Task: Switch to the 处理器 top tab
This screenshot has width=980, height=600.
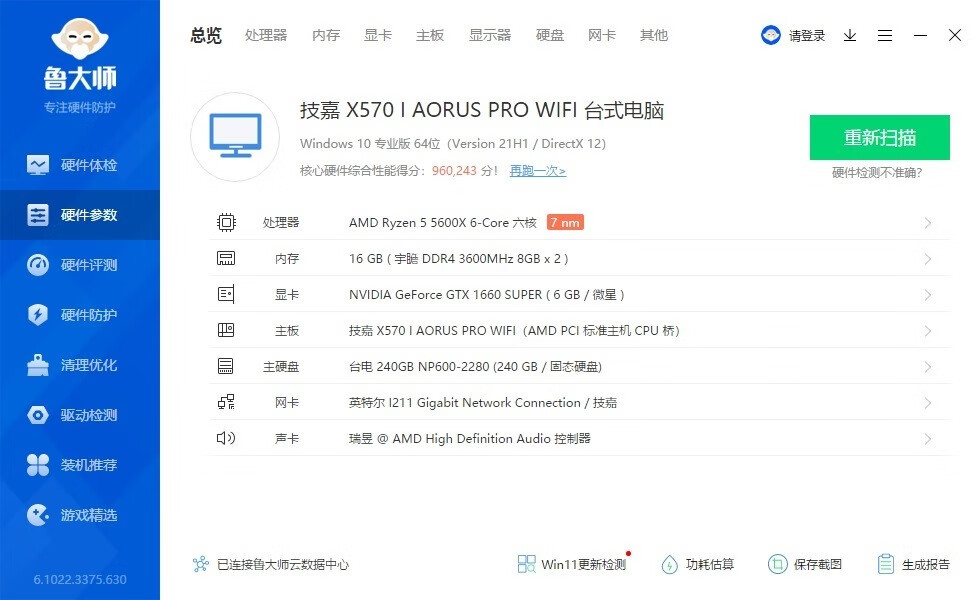Action: pos(266,36)
